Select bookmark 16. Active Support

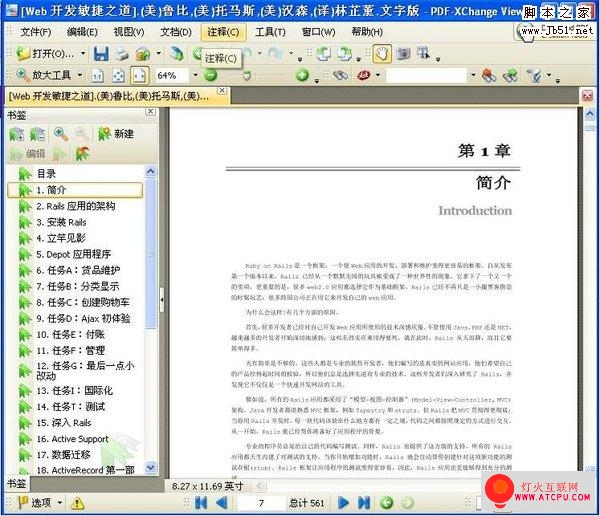click(x=73, y=439)
